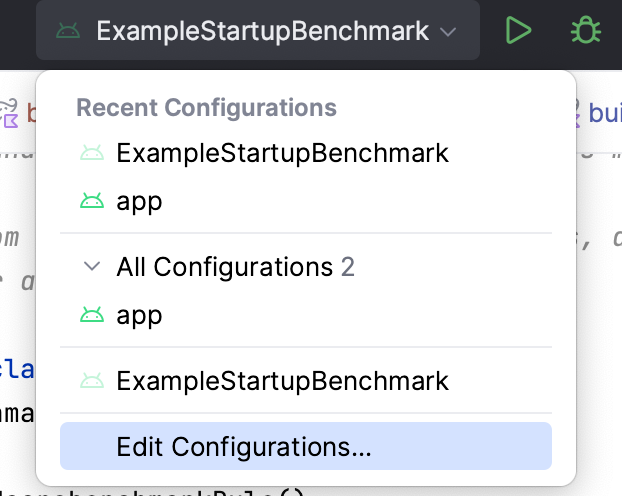The height and width of the screenshot is (496, 622).
Task: Collapse the All Configurations chevron
Action: point(92,267)
